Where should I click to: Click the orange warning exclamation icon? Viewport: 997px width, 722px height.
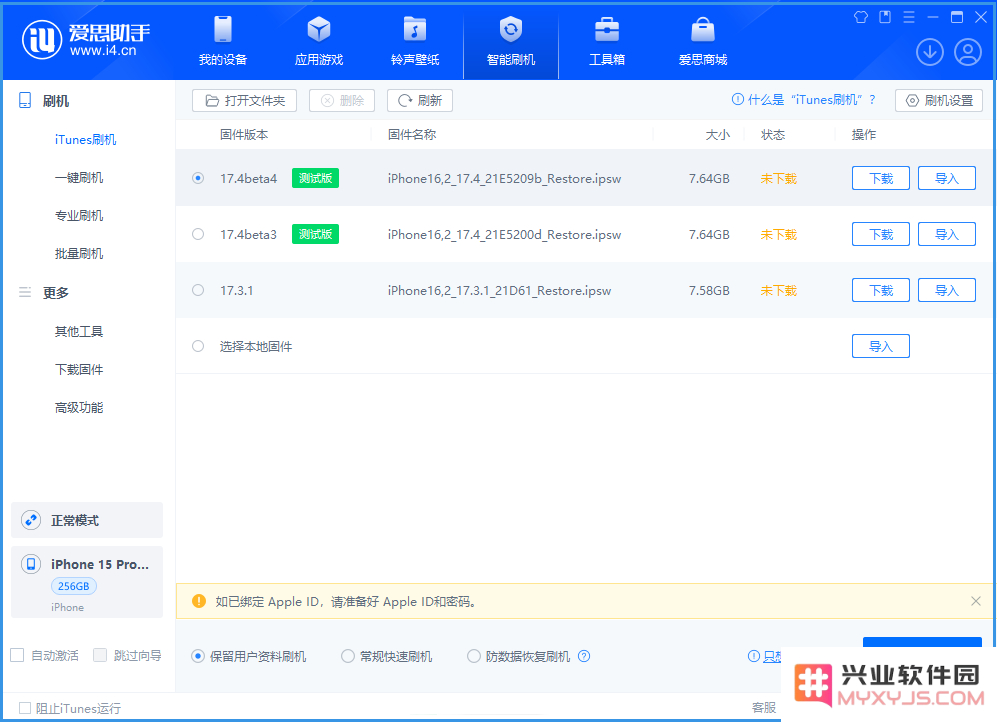click(x=199, y=601)
